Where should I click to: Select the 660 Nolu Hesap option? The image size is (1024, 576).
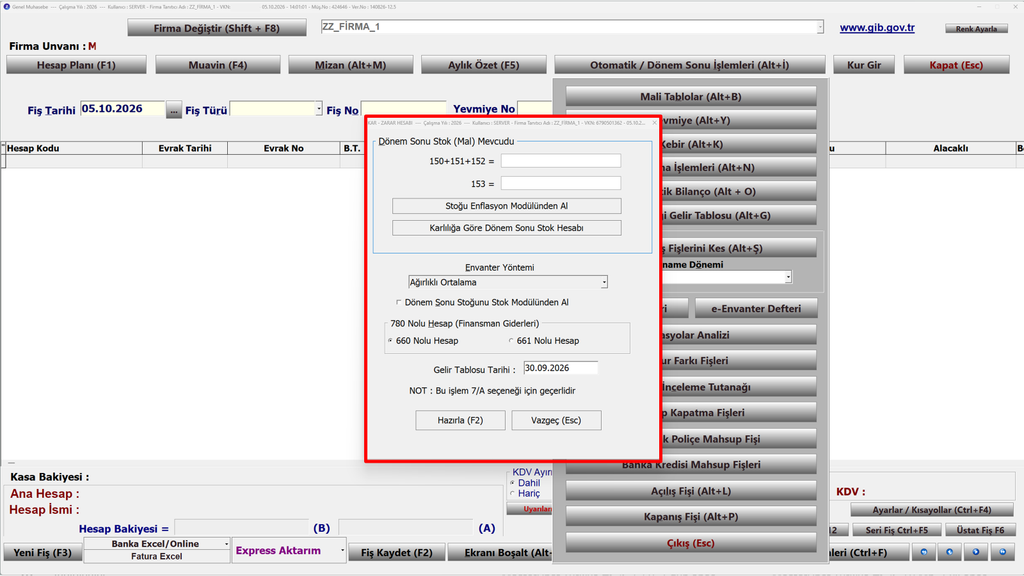pyautogui.click(x=391, y=341)
